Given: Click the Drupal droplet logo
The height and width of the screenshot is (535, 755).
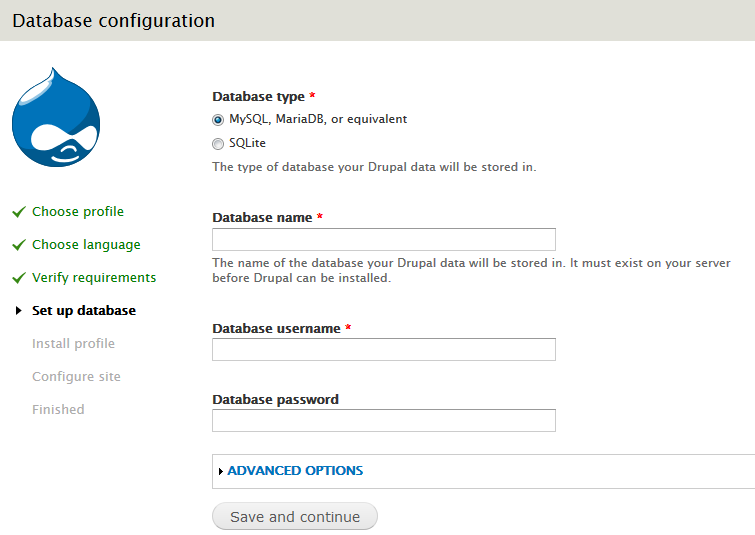Looking at the screenshot, I should click(x=56, y=120).
